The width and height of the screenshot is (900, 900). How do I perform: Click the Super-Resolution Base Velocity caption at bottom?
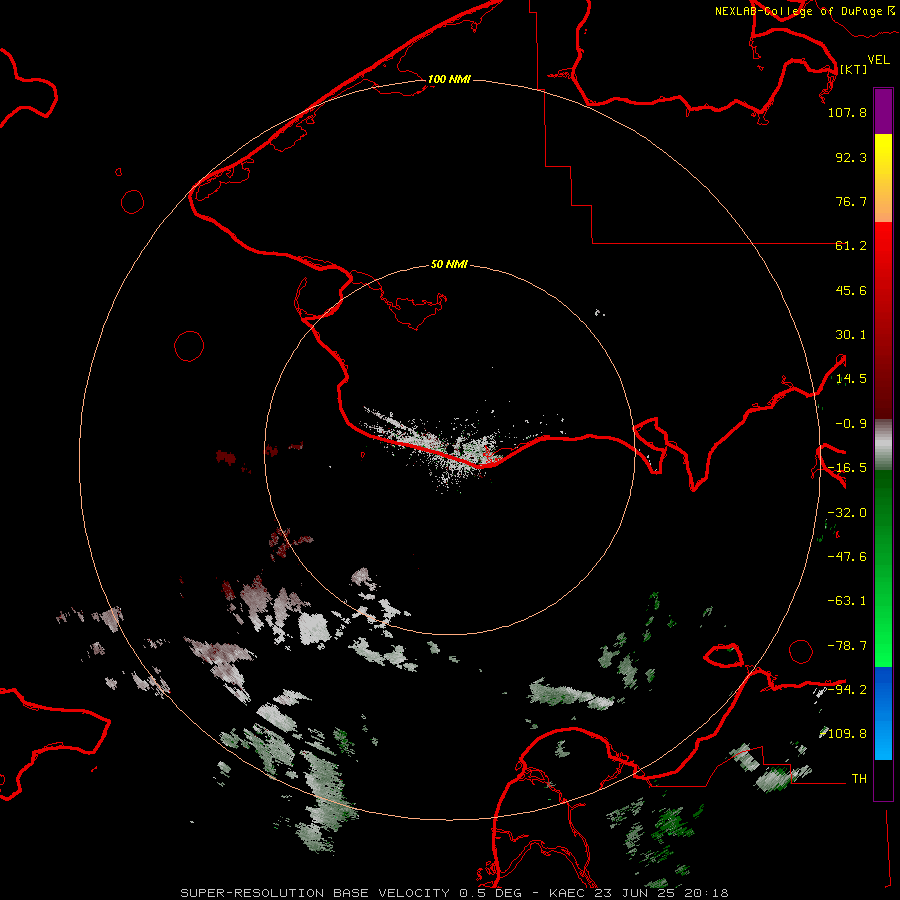(x=455, y=893)
